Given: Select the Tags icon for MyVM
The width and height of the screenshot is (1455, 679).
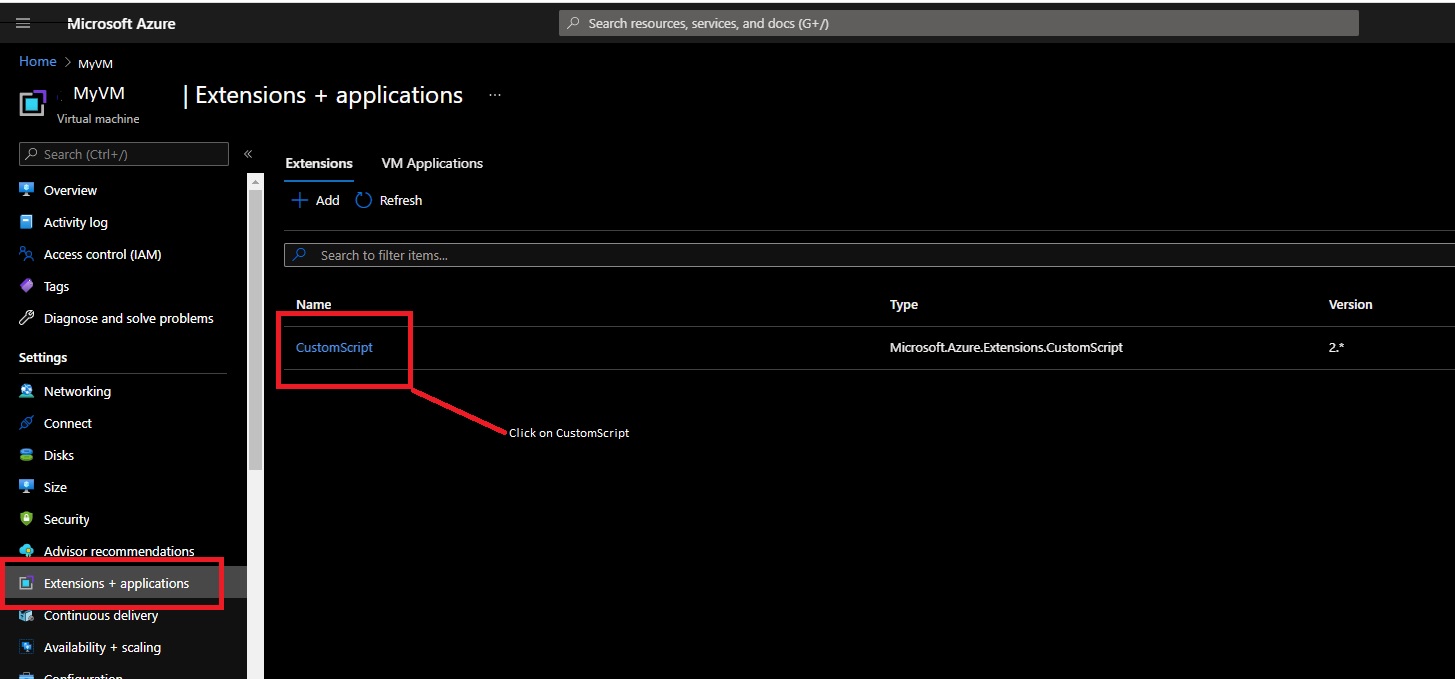Looking at the screenshot, I should pyautogui.click(x=28, y=286).
